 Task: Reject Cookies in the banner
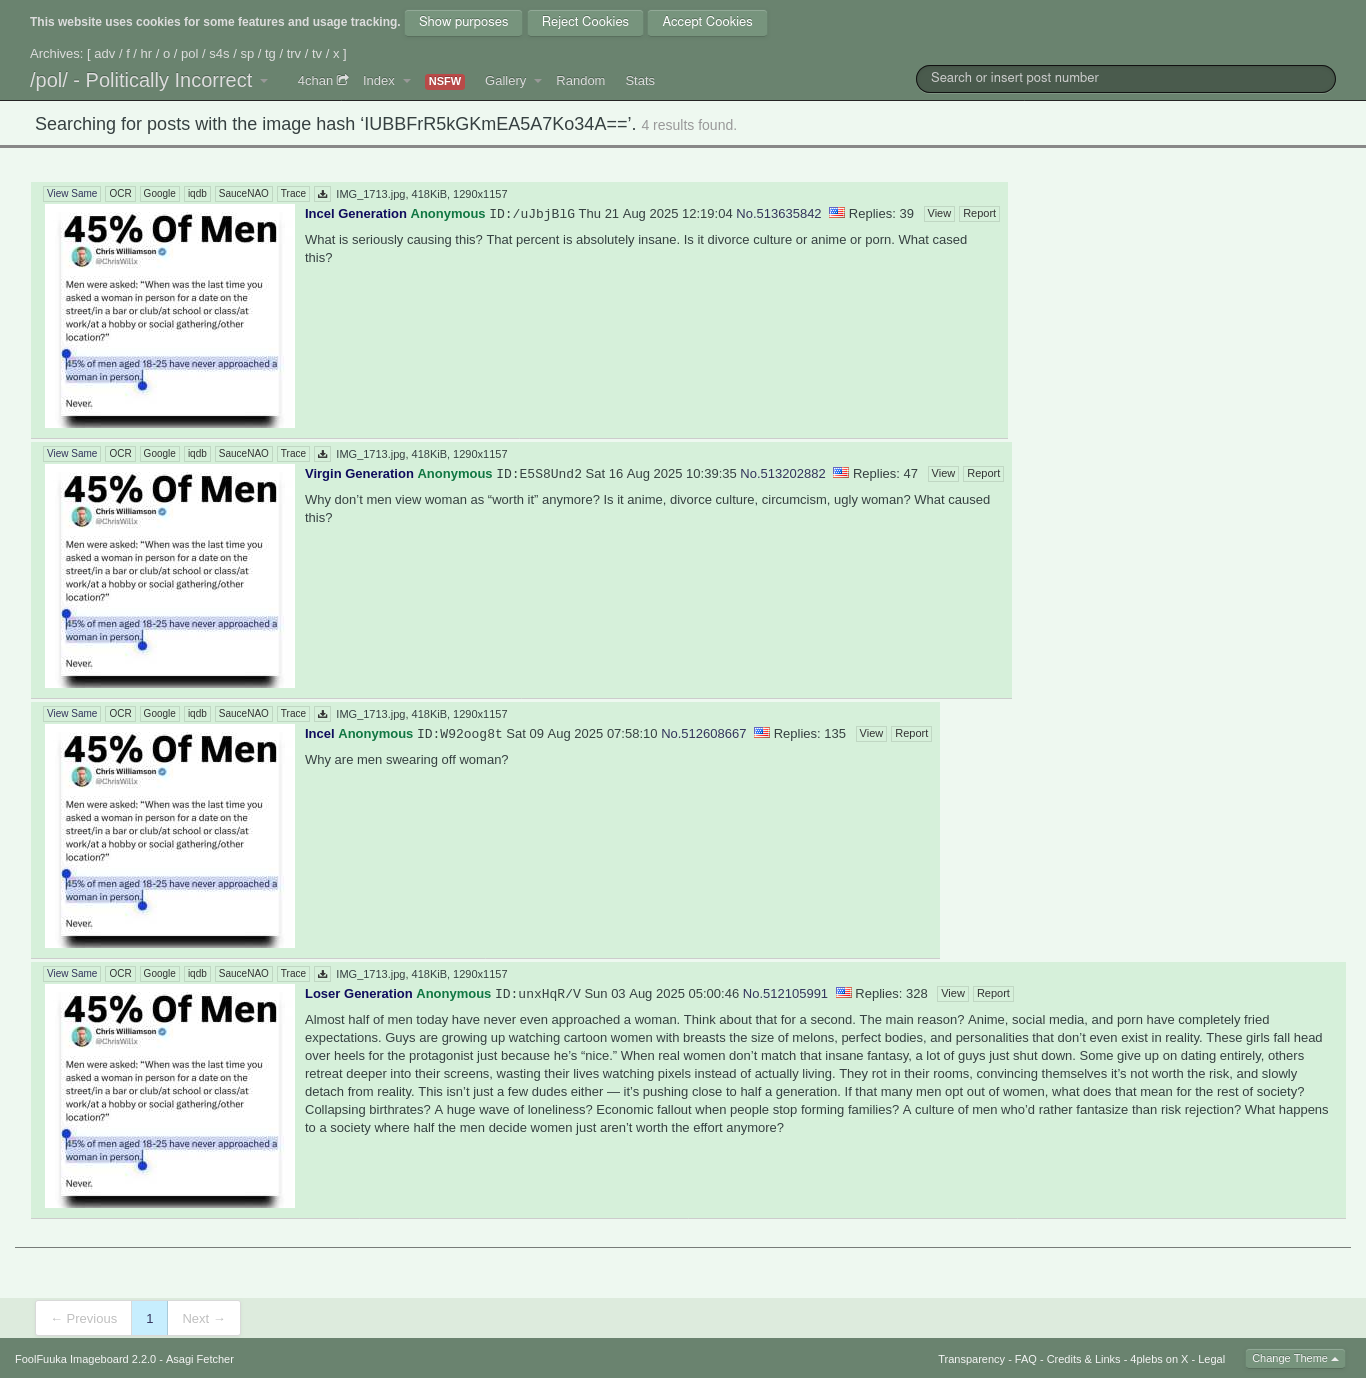click(585, 22)
